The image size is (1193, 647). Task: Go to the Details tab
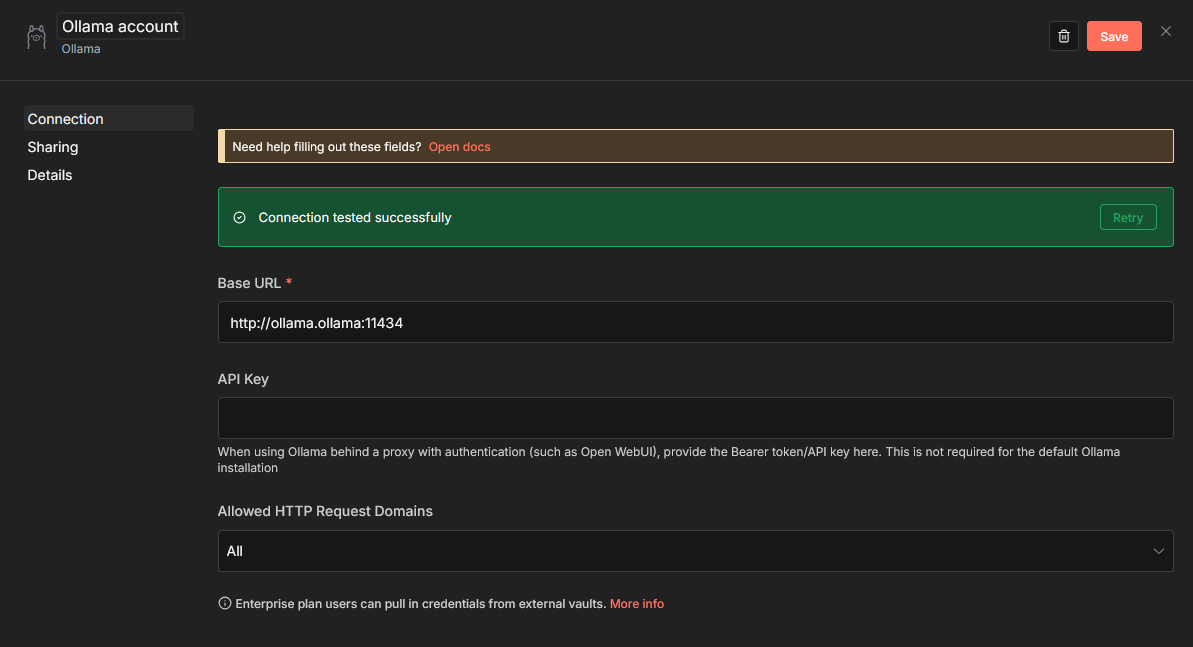(50, 175)
